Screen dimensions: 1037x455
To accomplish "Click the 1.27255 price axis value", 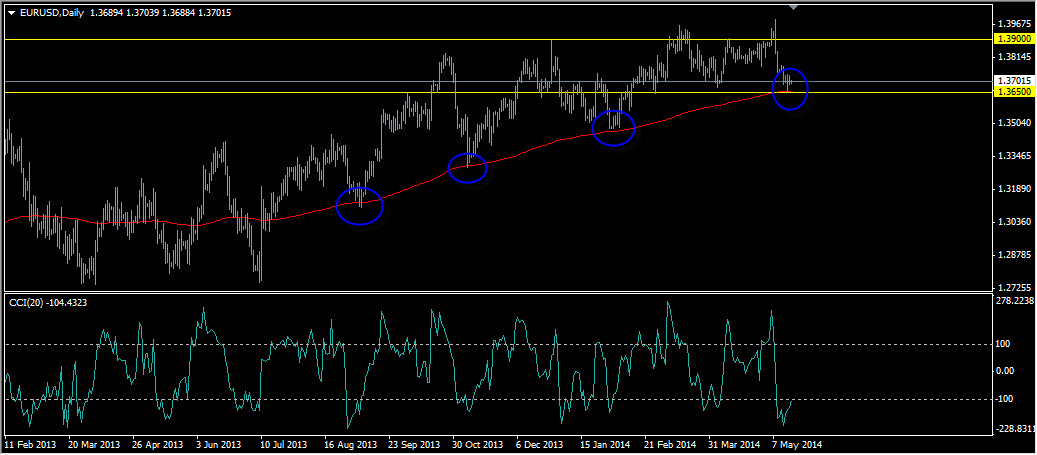I will pos(1015,288).
